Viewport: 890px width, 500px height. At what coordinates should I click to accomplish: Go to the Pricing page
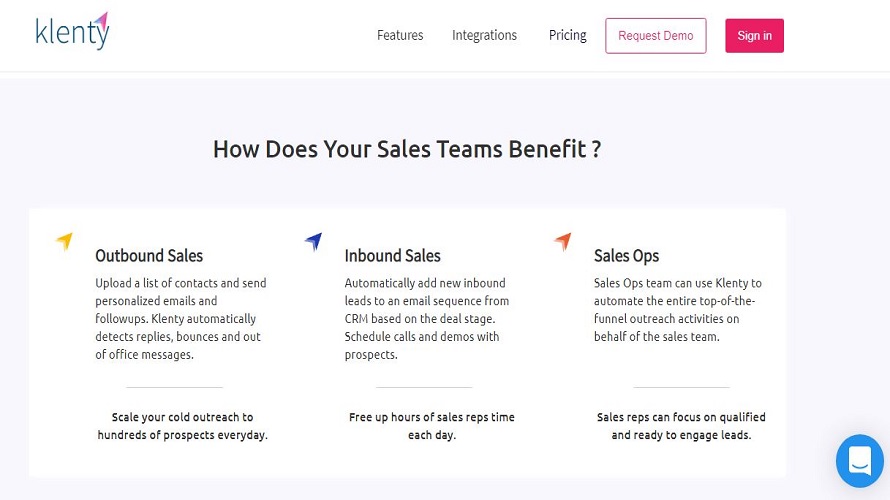[568, 35]
